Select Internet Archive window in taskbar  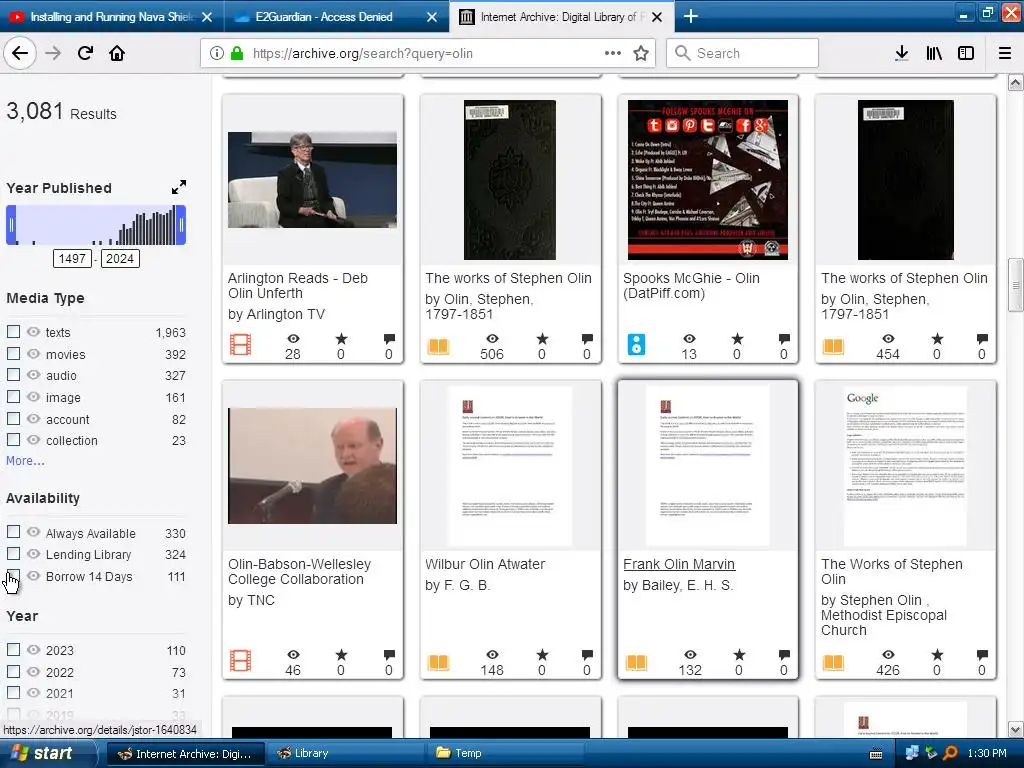pos(185,753)
